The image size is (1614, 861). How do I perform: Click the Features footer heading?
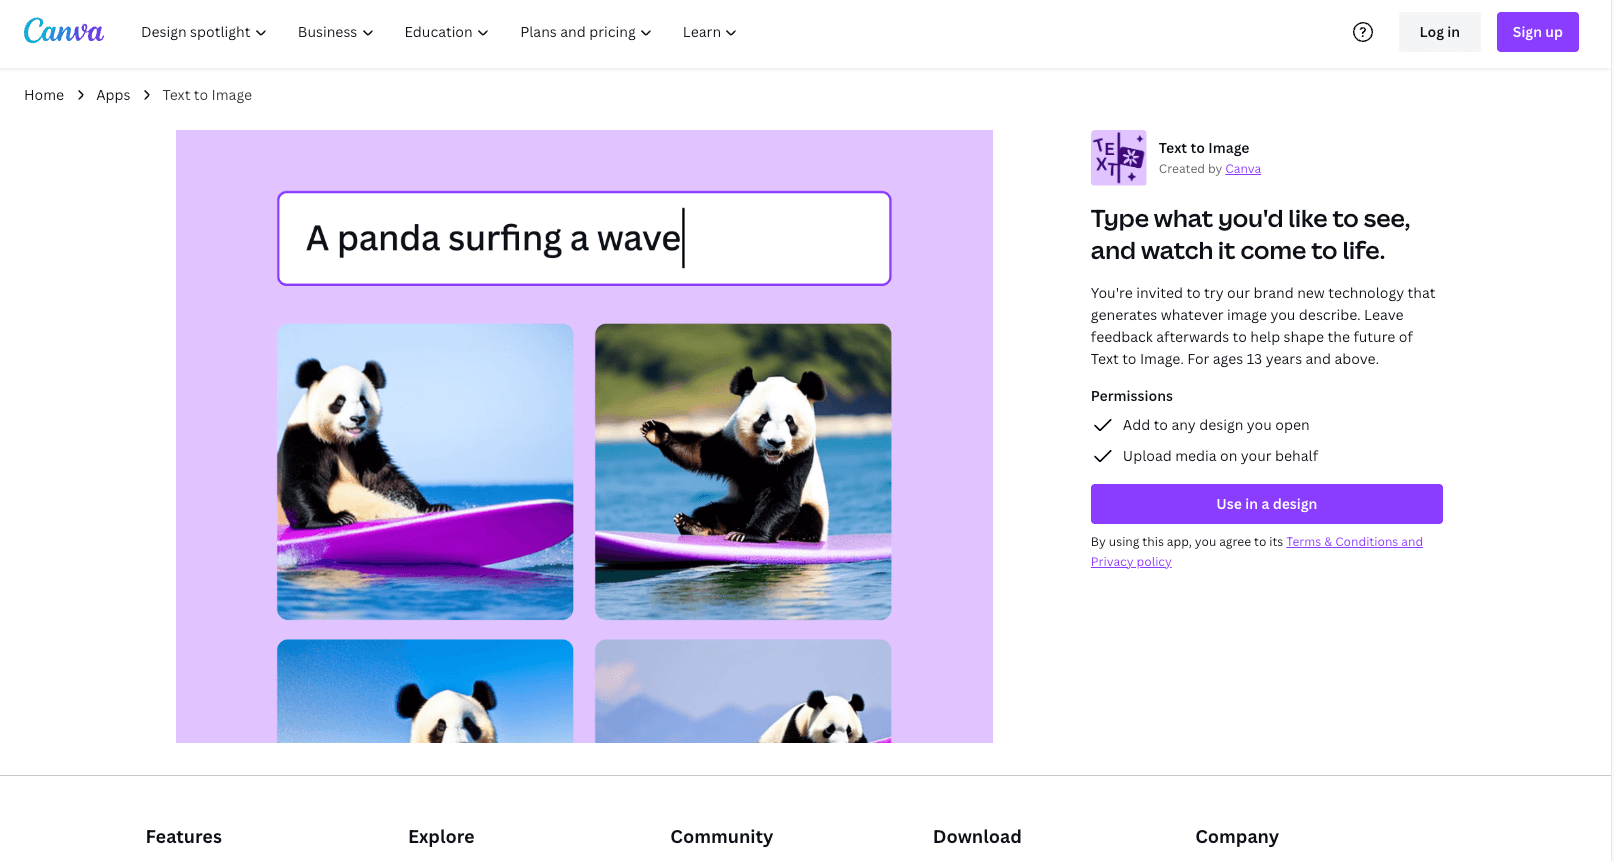[x=184, y=837]
